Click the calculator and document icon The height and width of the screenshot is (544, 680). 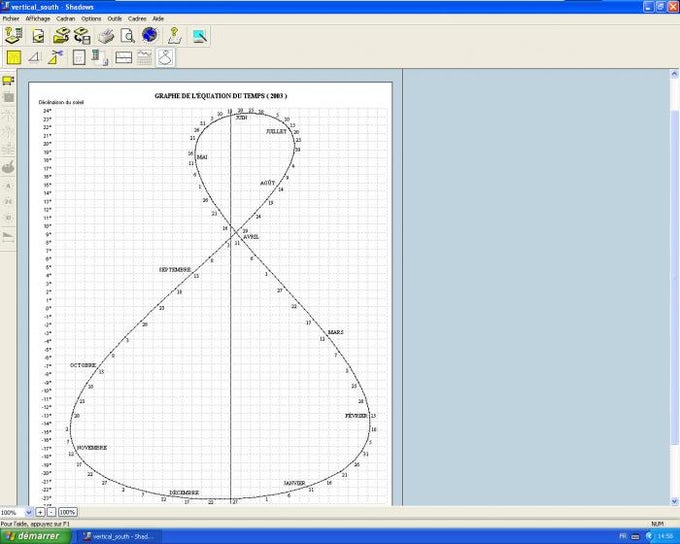pyautogui.click(x=100, y=58)
